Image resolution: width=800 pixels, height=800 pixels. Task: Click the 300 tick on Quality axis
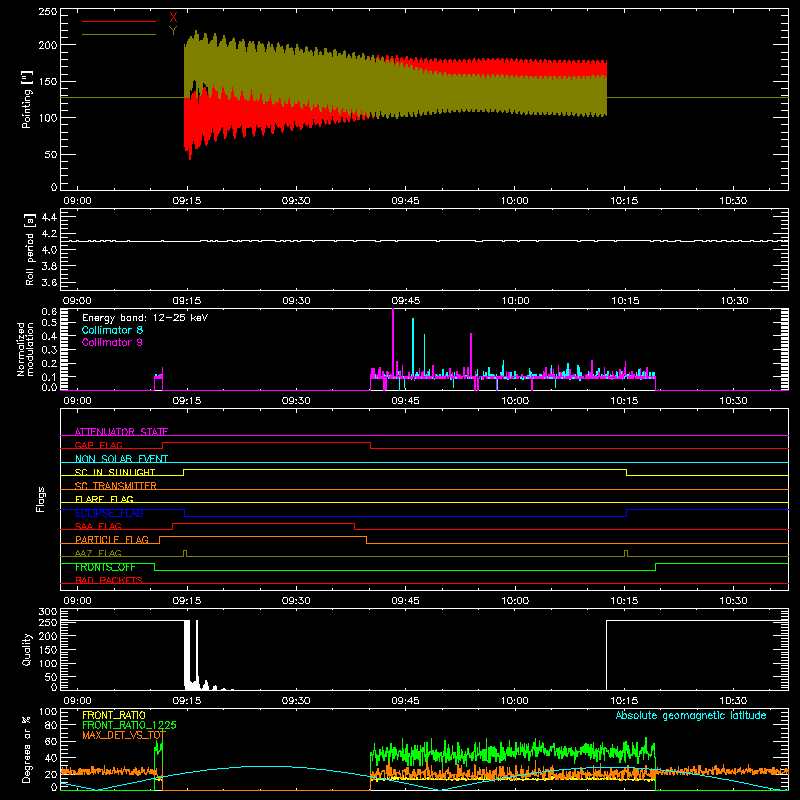tap(47, 612)
